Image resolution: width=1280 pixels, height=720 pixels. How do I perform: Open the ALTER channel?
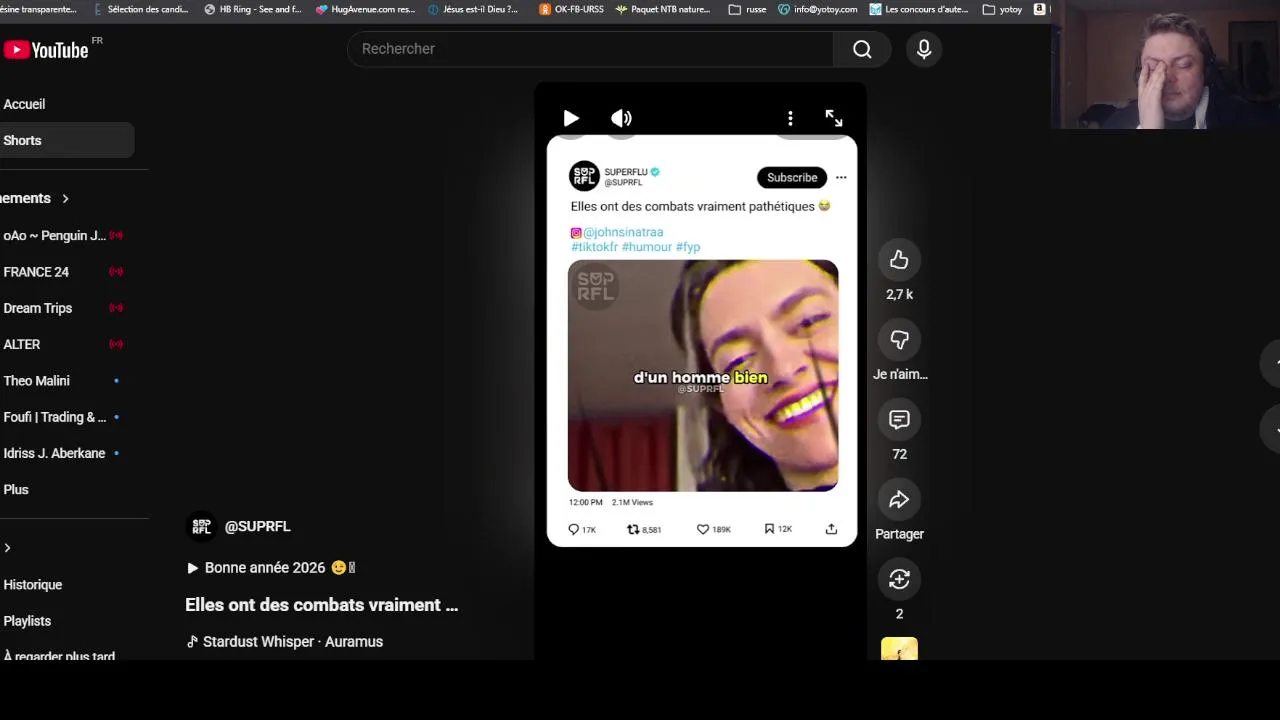tap(62, 344)
